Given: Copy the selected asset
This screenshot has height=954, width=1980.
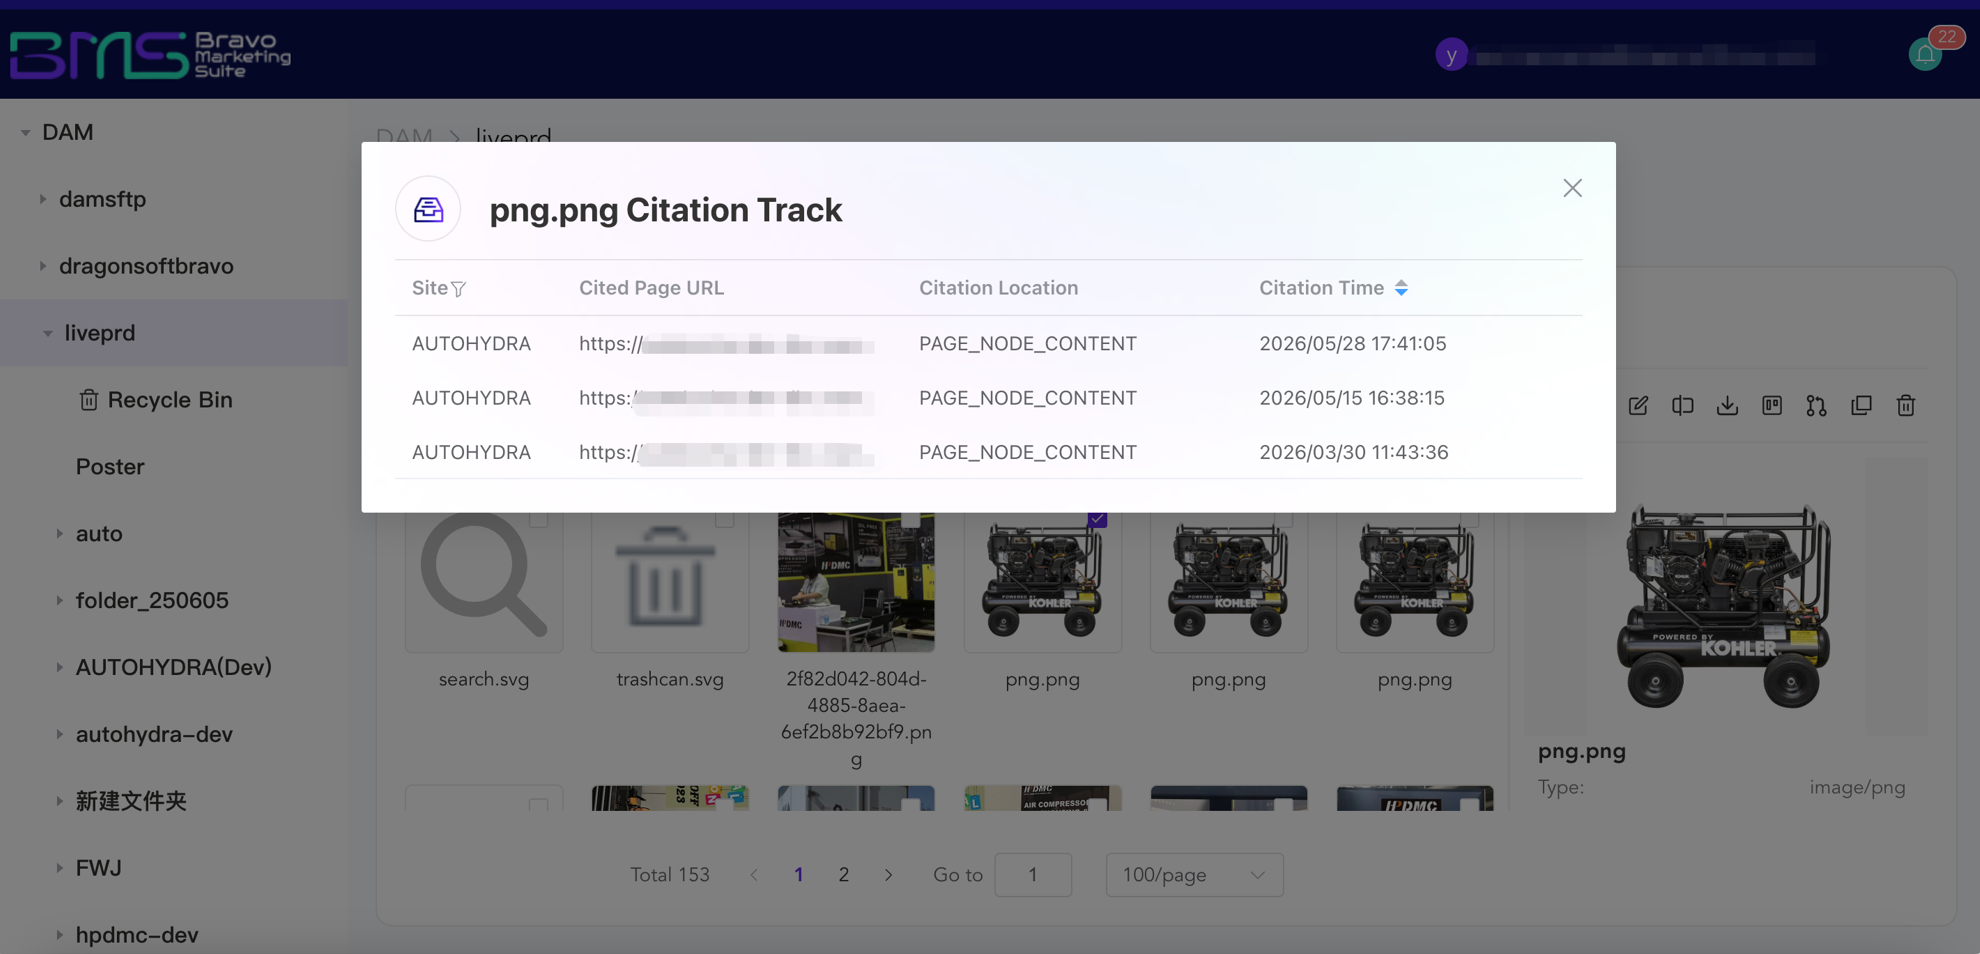Looking at the screenshot, I should (1861, 405).
